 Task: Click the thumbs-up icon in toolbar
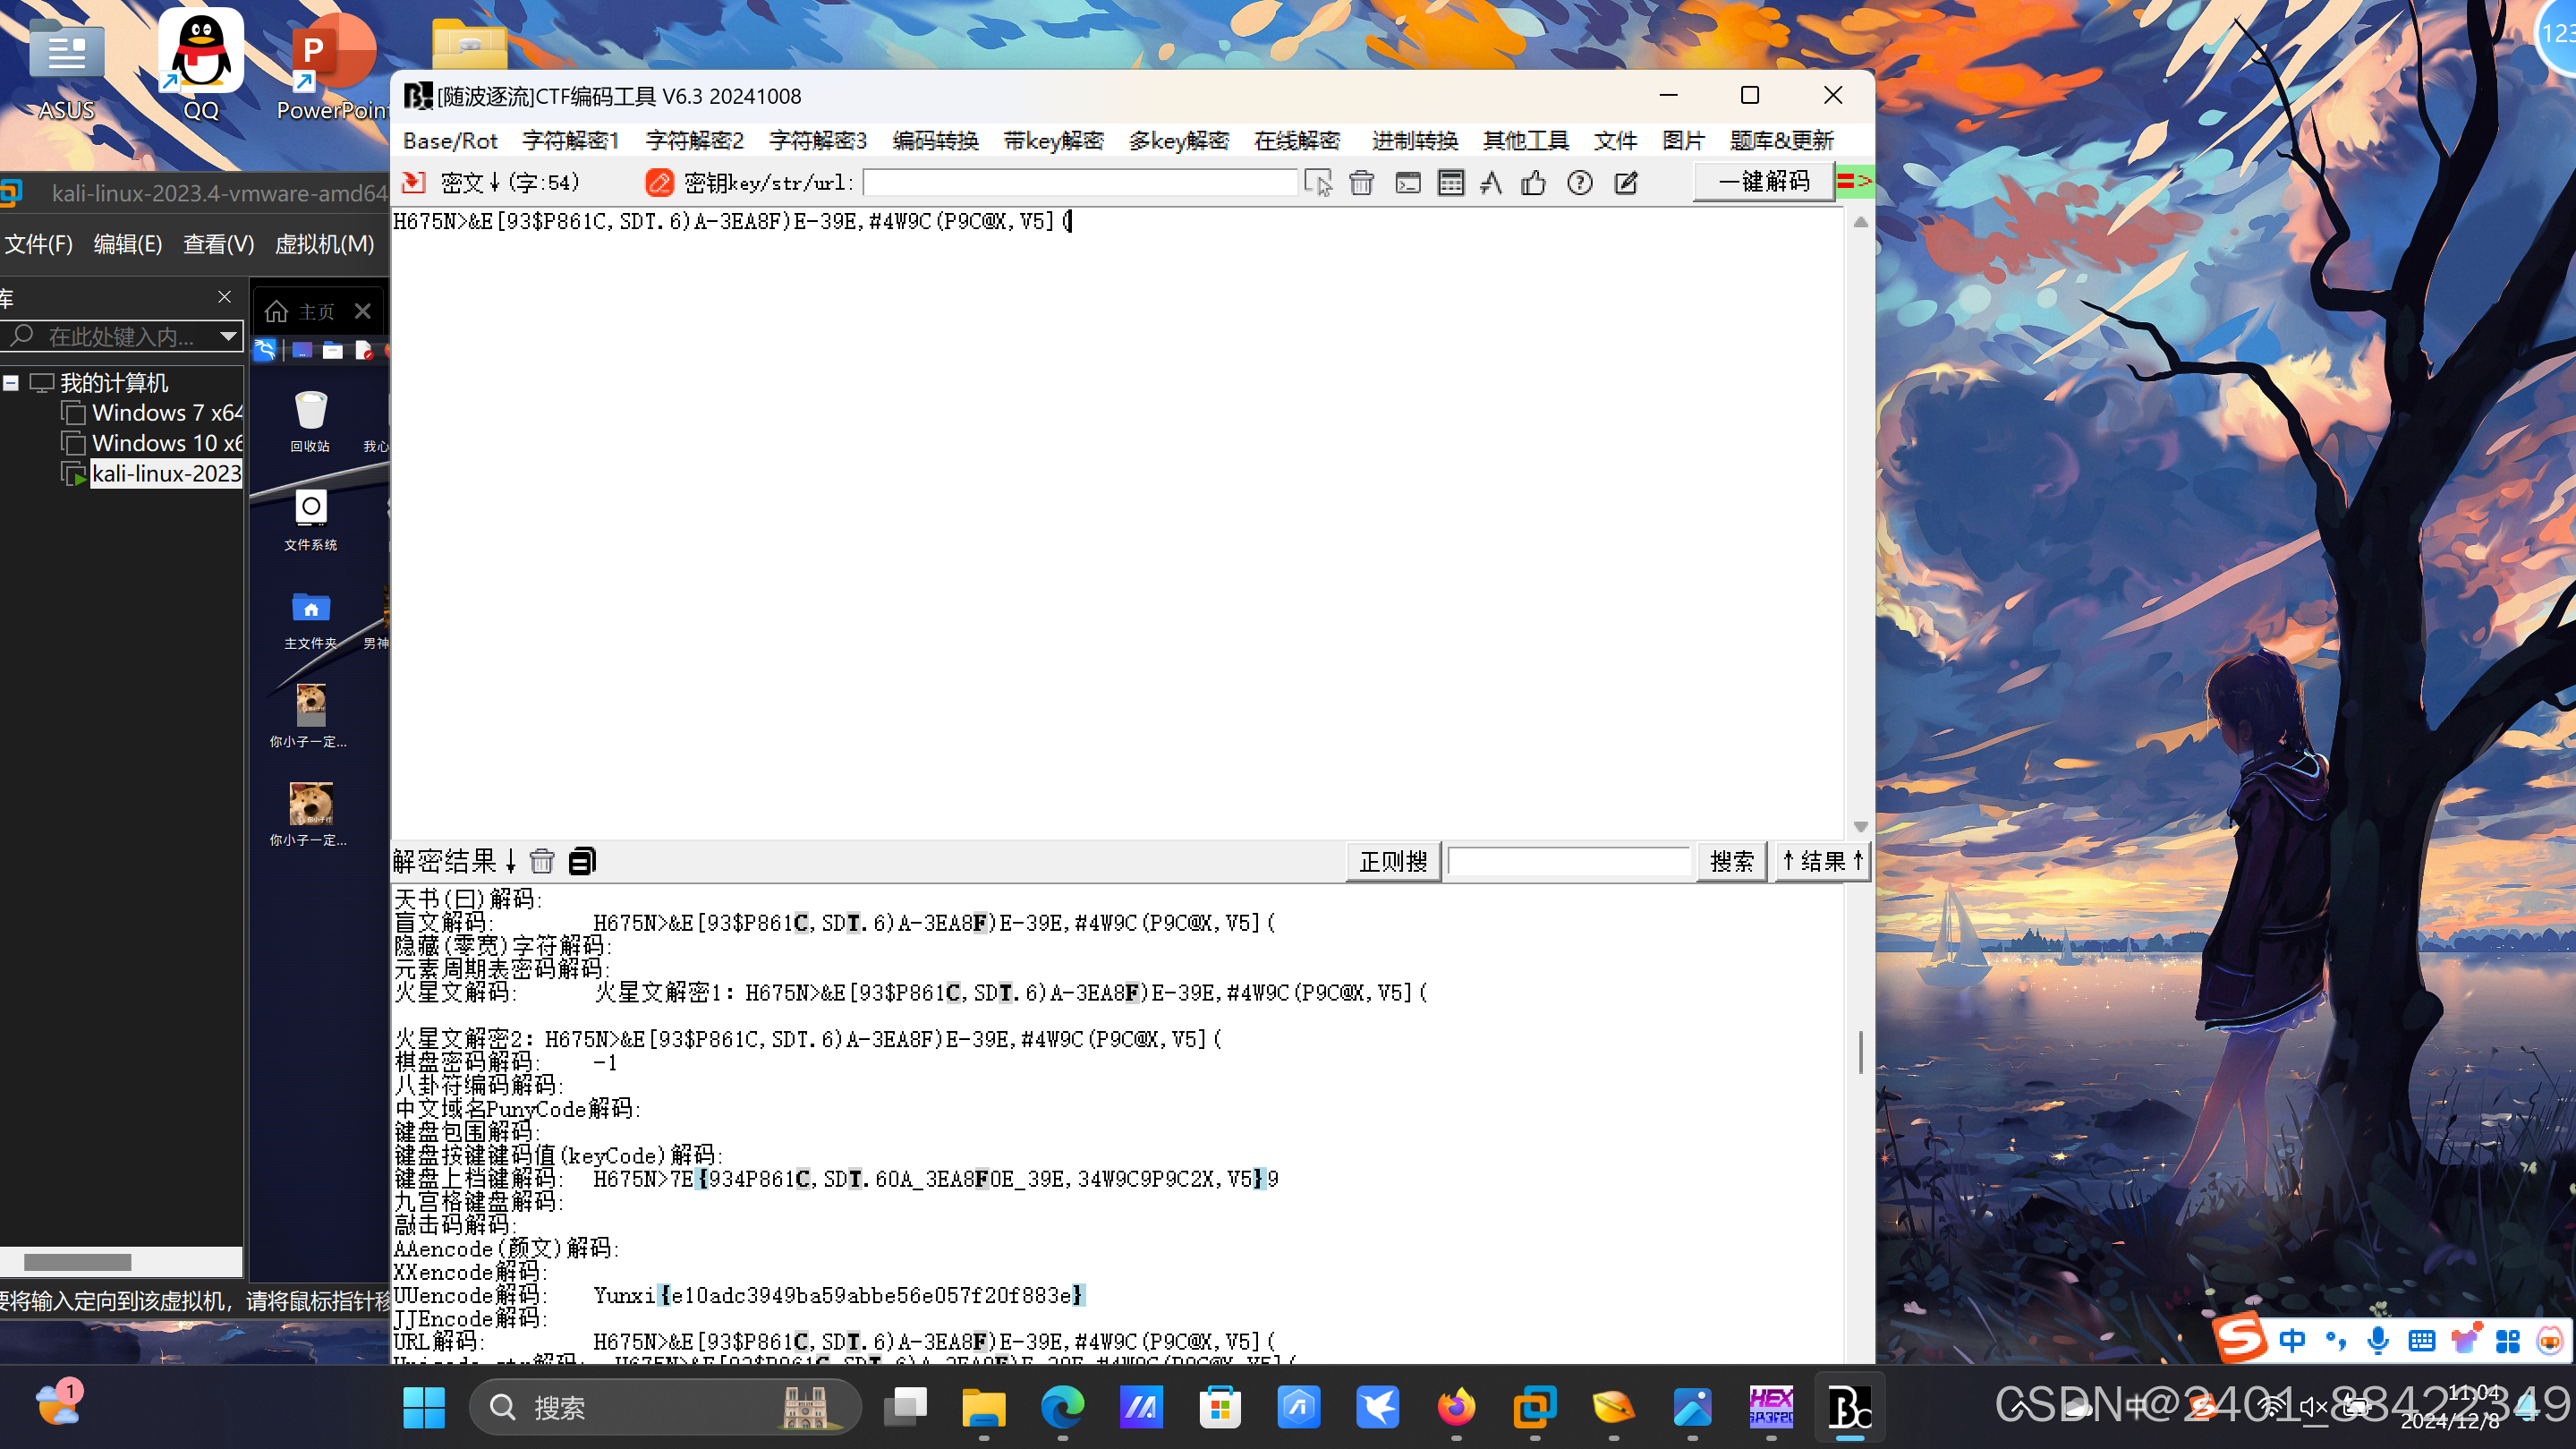(1533, 183)
